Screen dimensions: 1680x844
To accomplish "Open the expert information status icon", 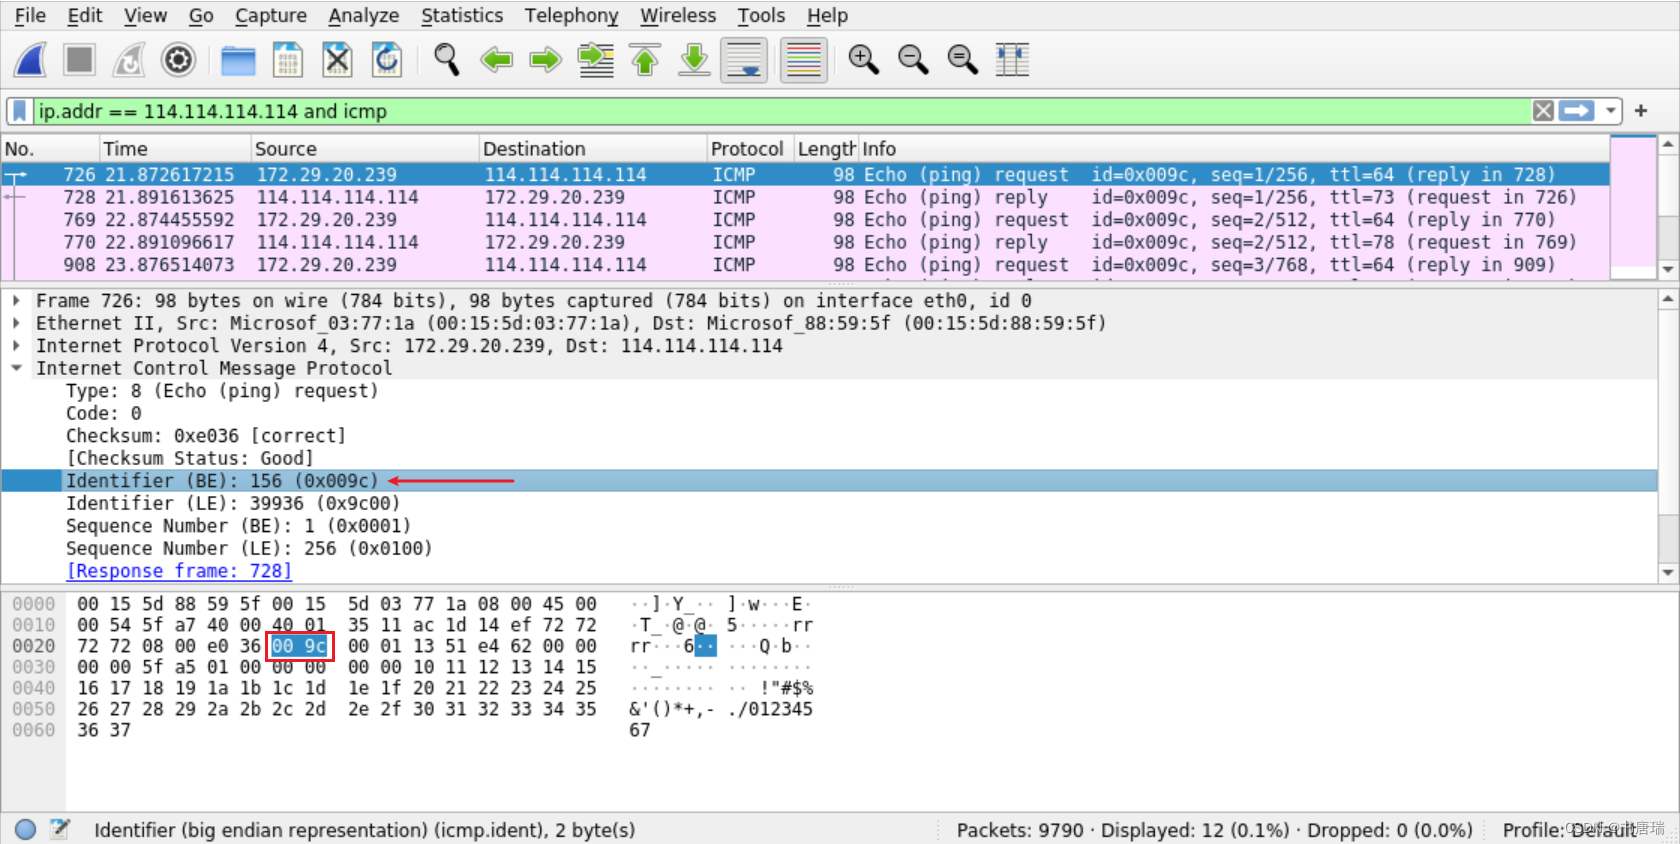I will point(26,829).
